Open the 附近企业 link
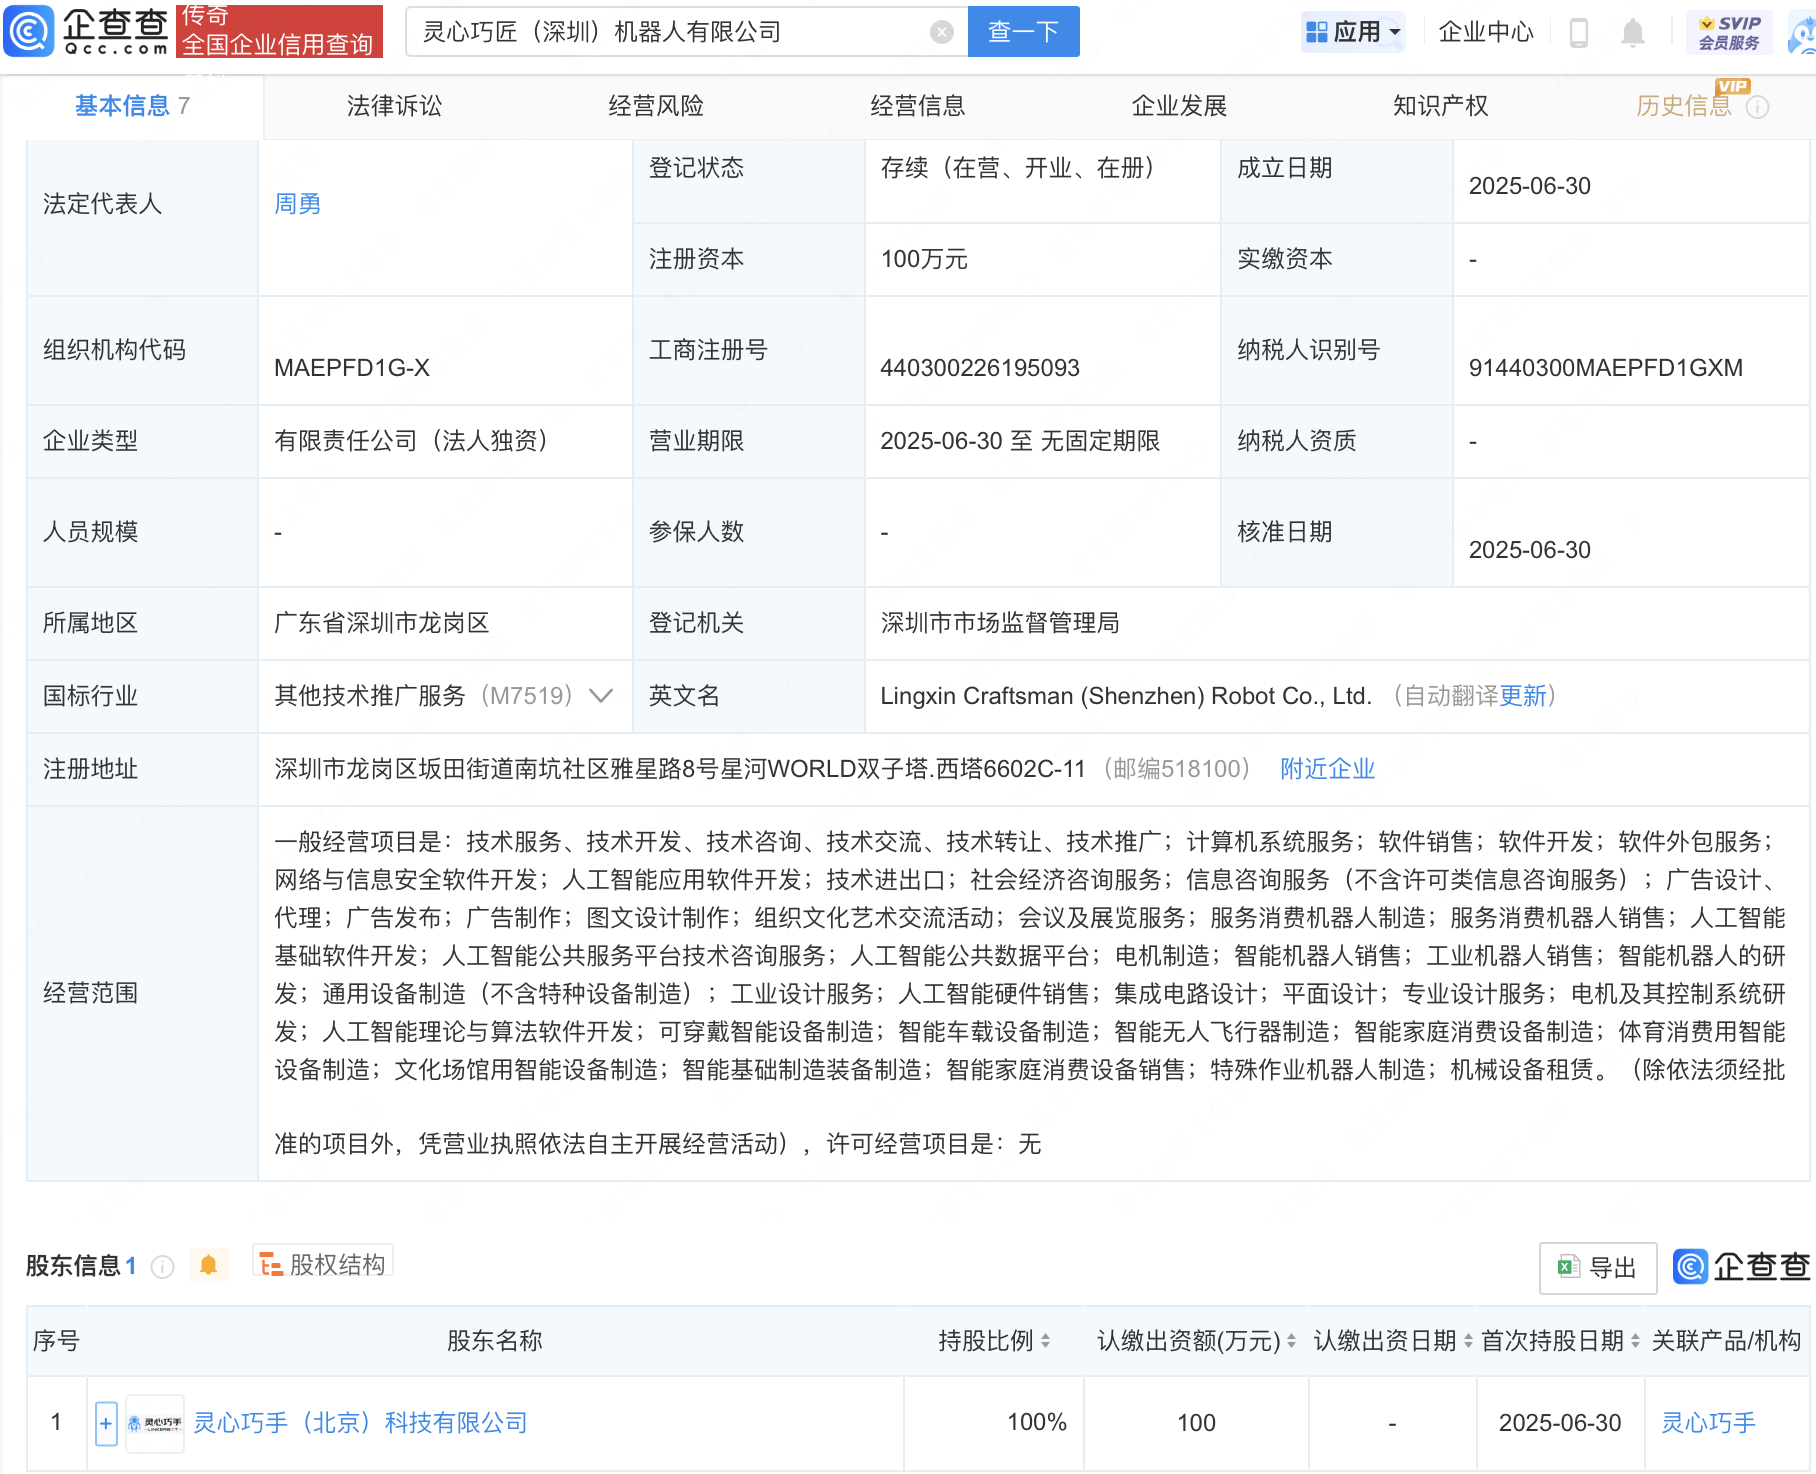 point(1327,769)
